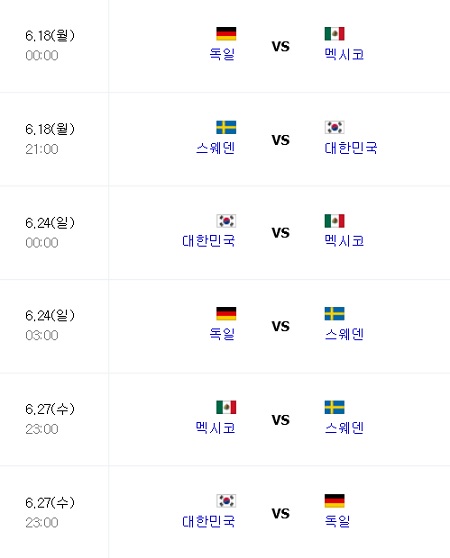Image resolution: width=450 pixels, height=558 pixels.
Task: Click VS in the 독일 vs 스웨덴 match
Action: pos(281,326)
